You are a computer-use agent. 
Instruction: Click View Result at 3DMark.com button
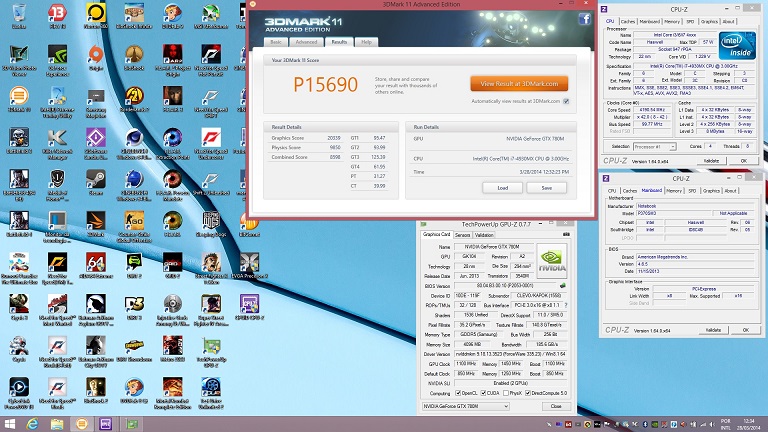click(x=519, y=84)
